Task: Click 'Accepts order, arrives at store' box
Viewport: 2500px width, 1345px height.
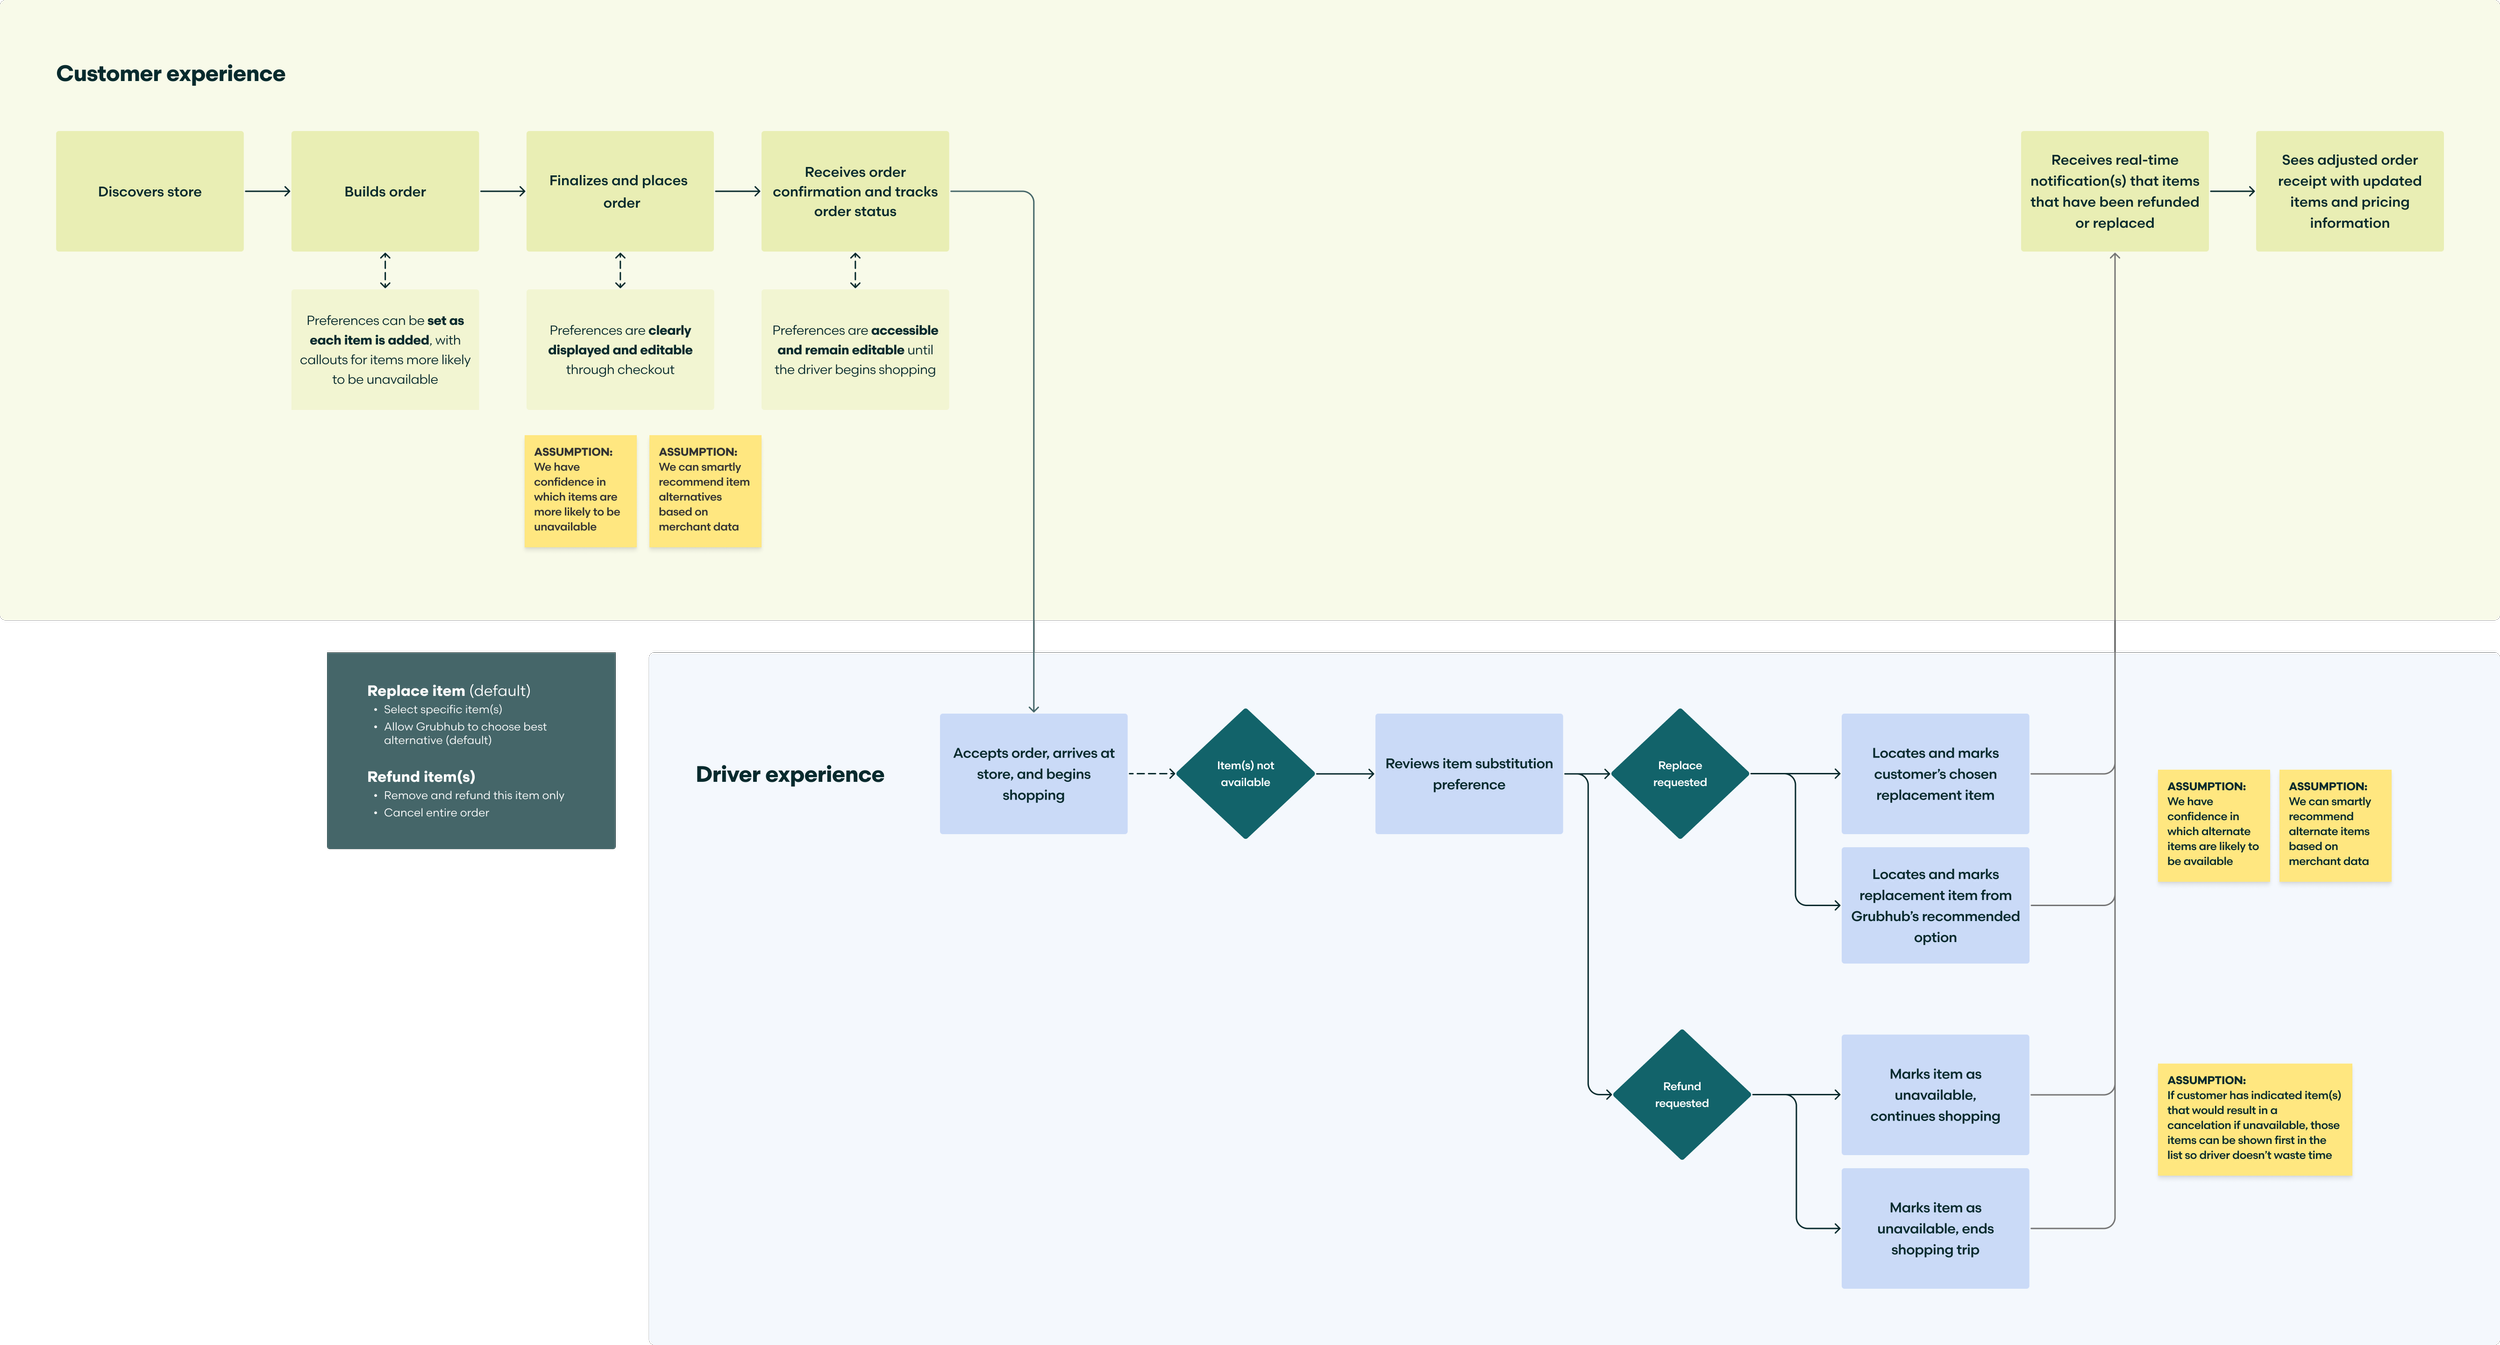Action: click(x=1033, y=774)
